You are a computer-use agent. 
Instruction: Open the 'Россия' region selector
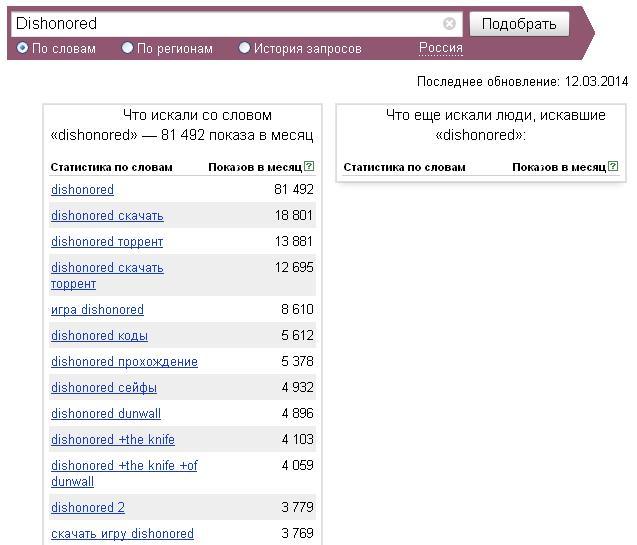tap(441, 48)
